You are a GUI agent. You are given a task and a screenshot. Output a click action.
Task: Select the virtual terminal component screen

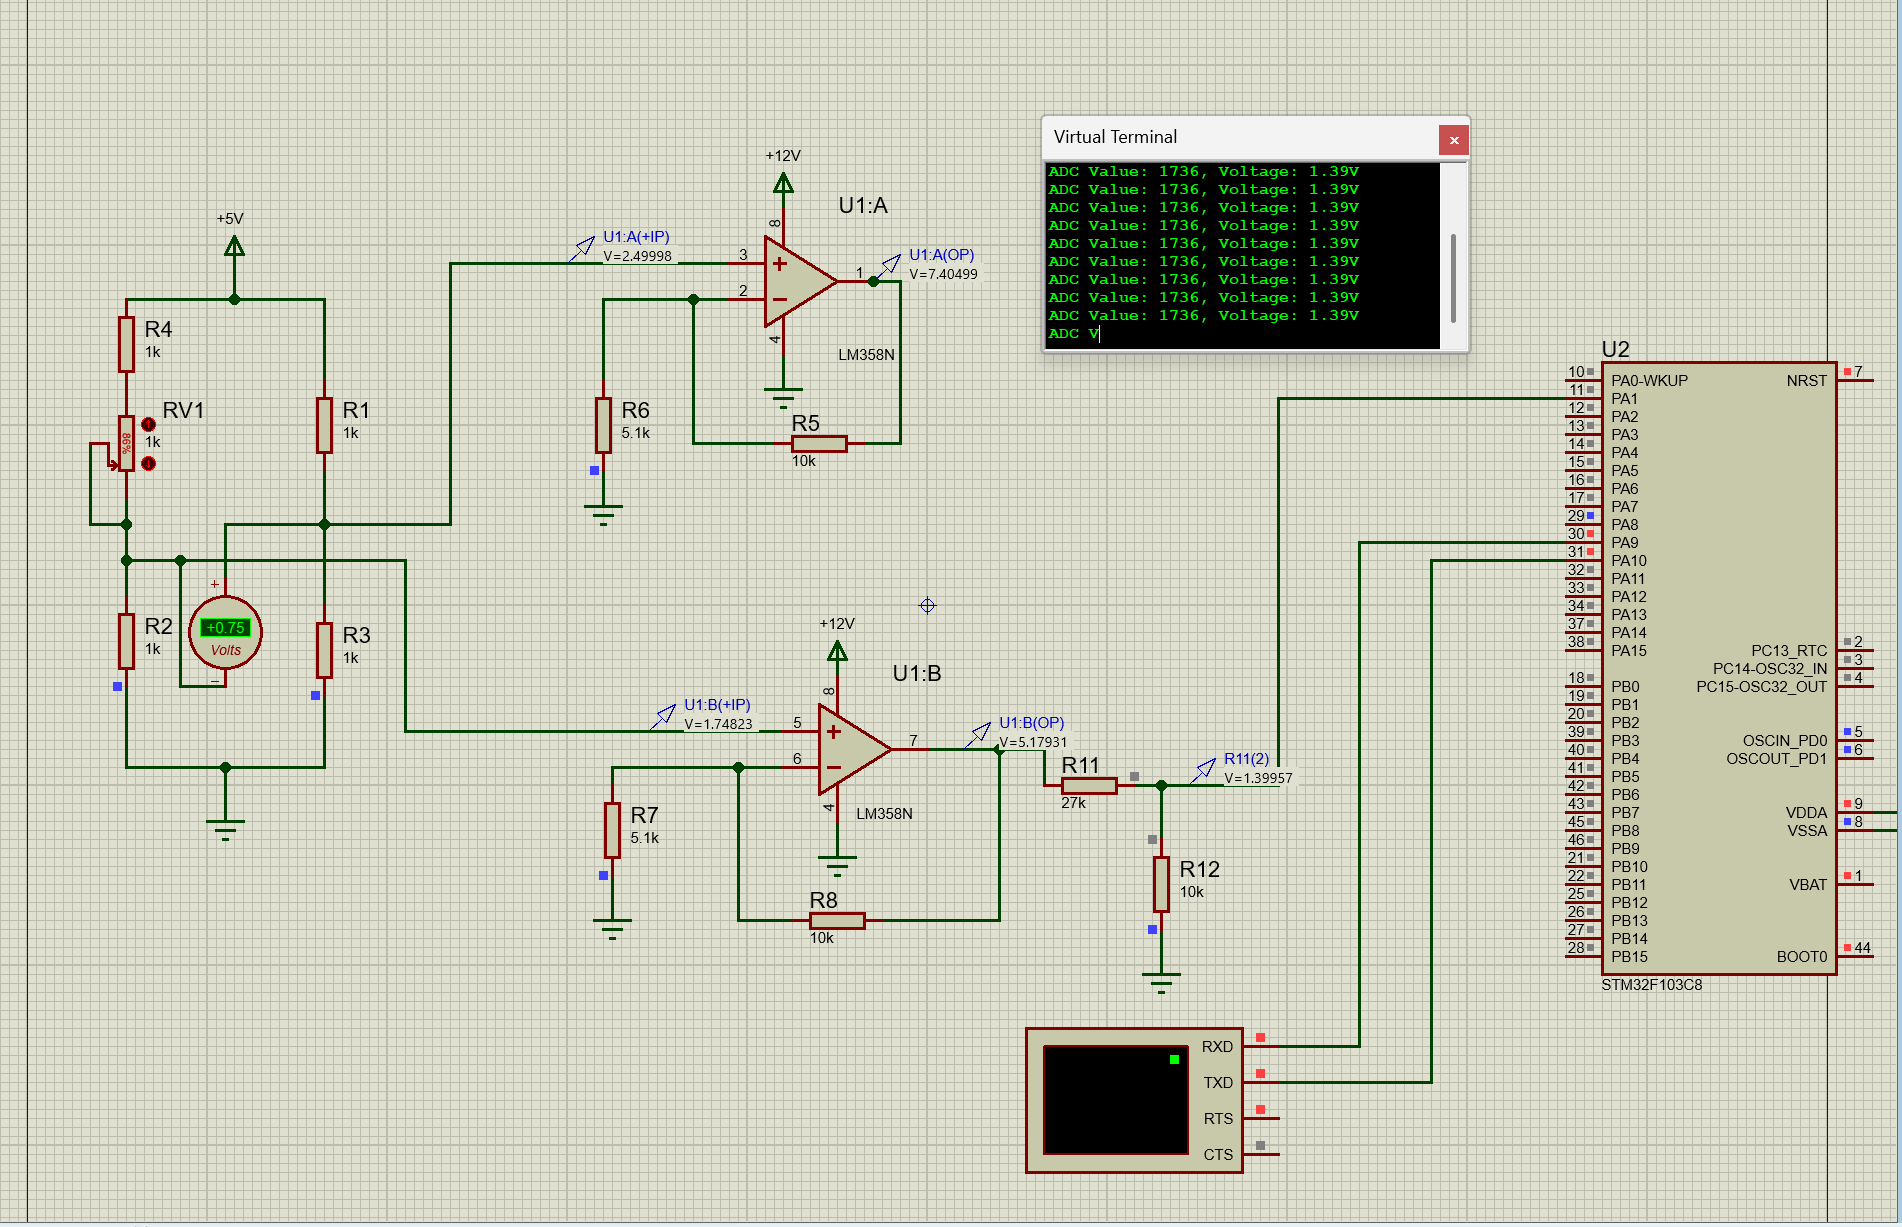[1115, 1100]
